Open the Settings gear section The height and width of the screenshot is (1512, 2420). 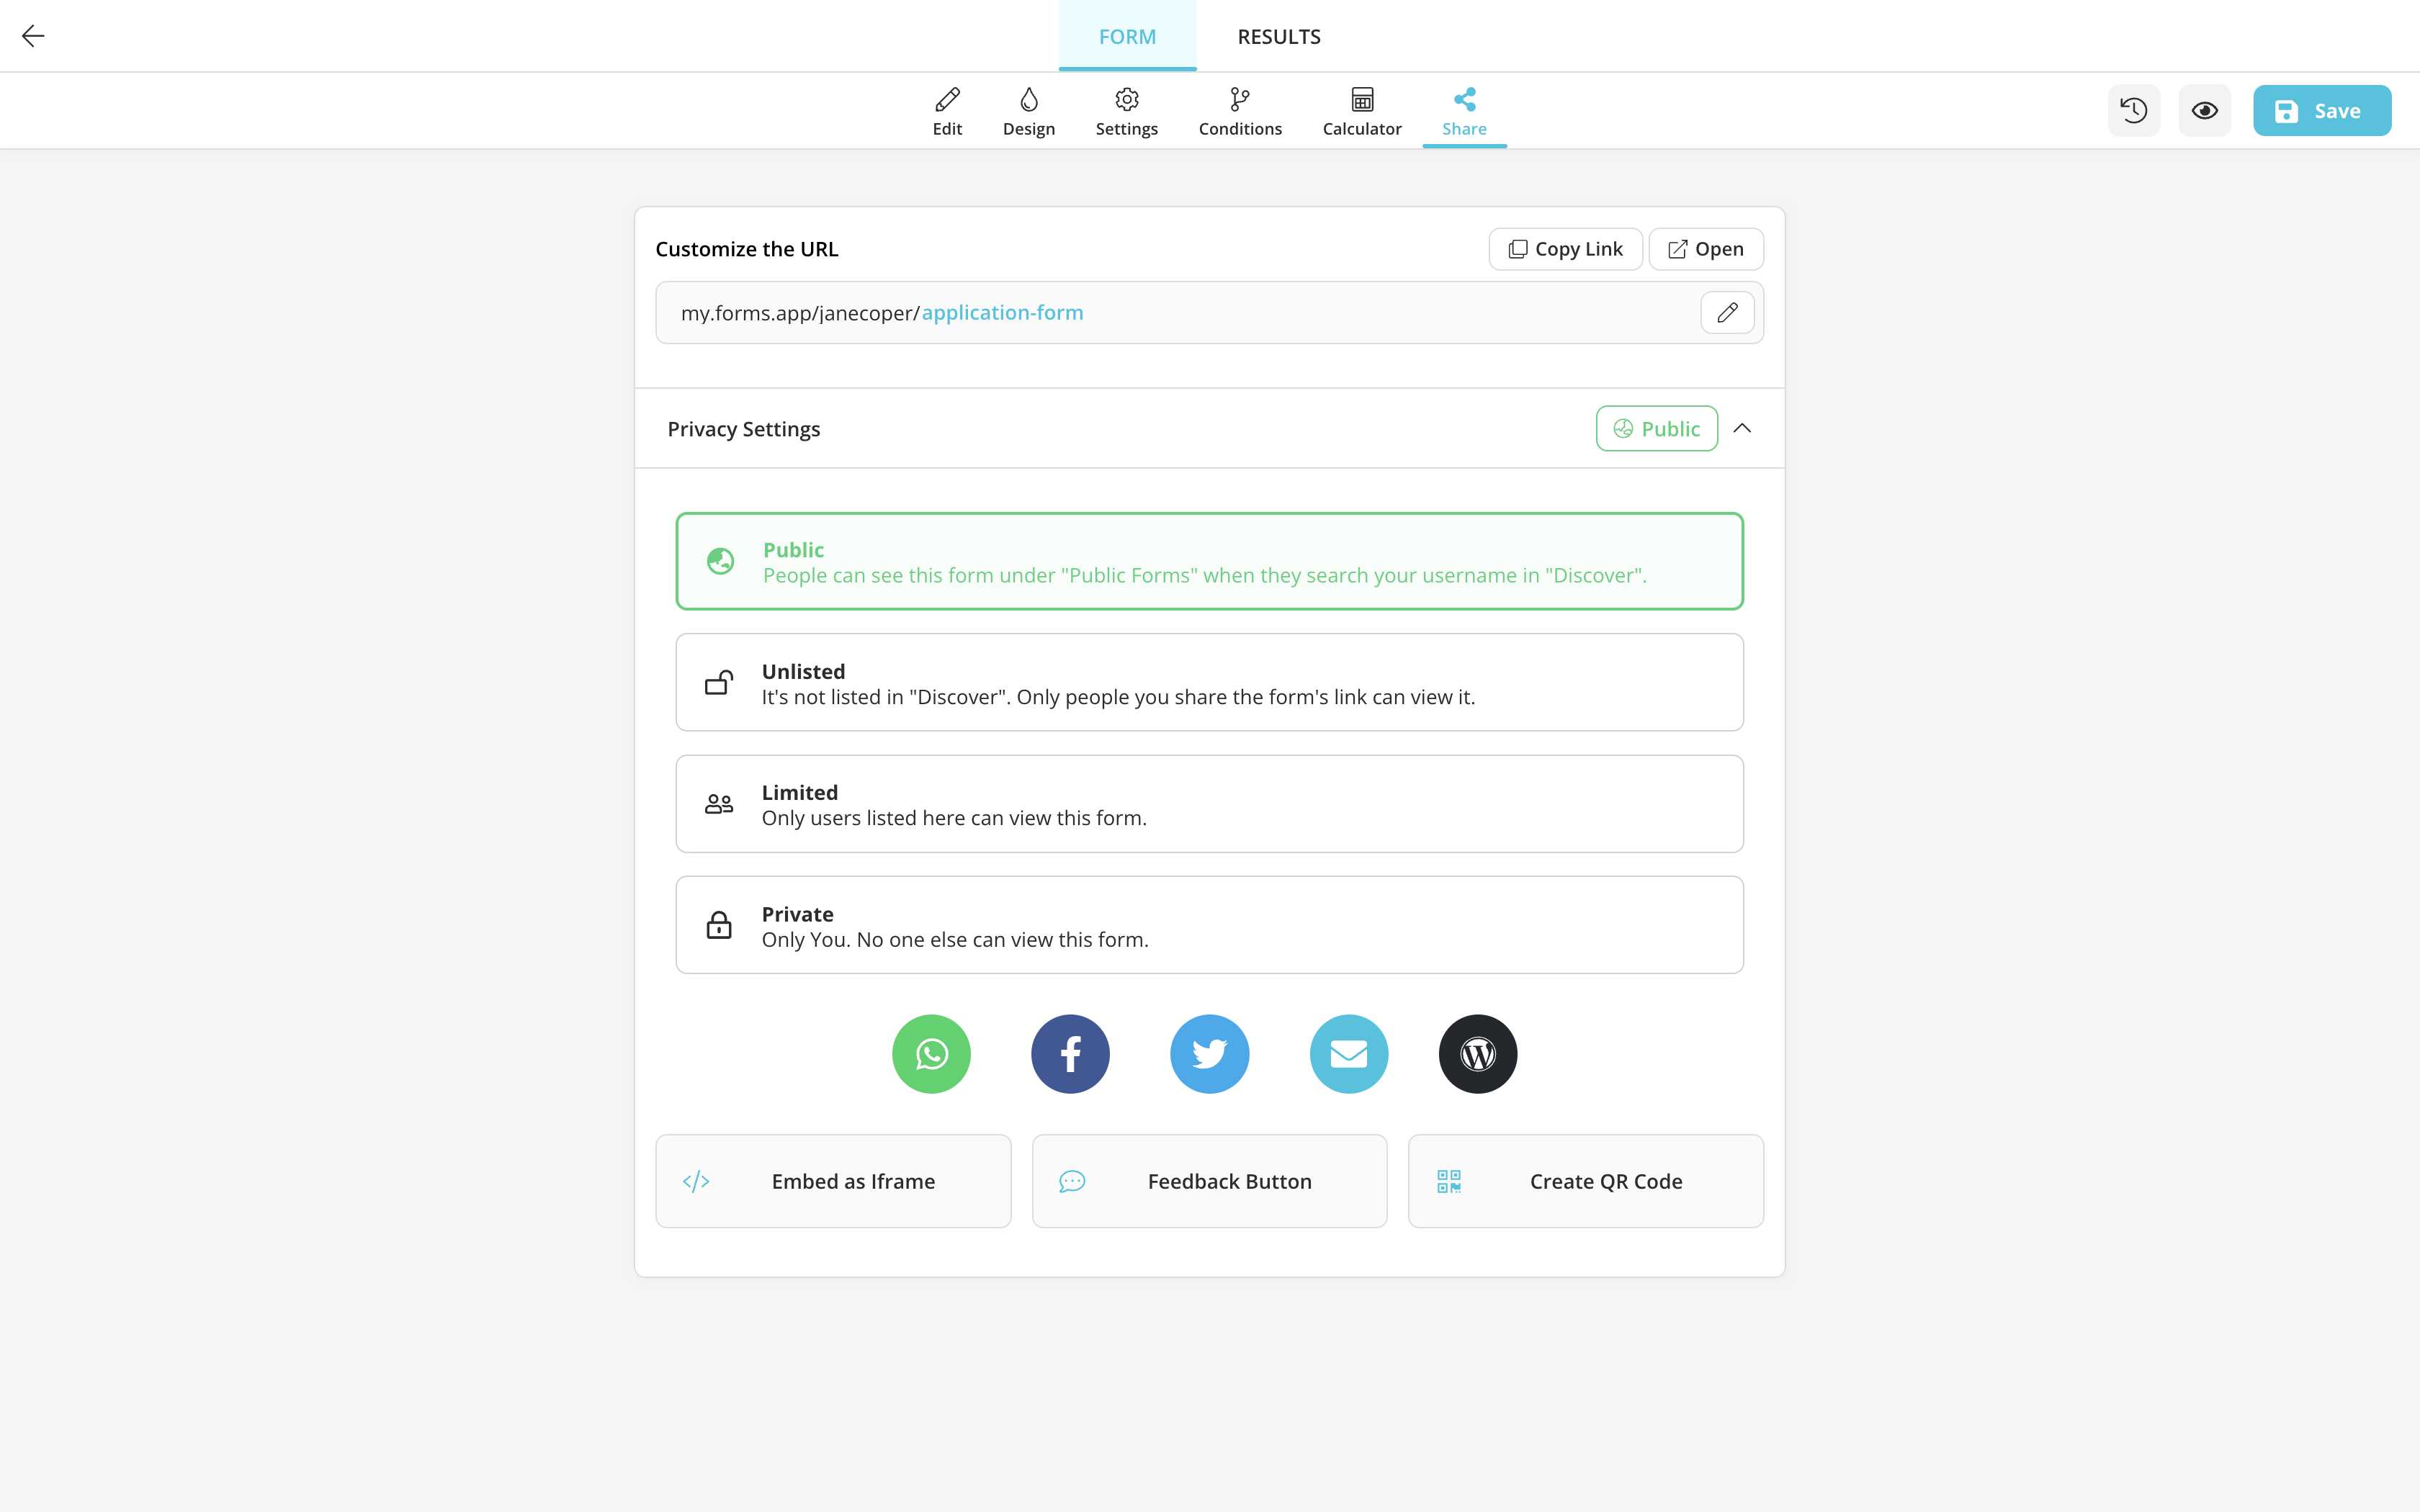point(1126,111)
